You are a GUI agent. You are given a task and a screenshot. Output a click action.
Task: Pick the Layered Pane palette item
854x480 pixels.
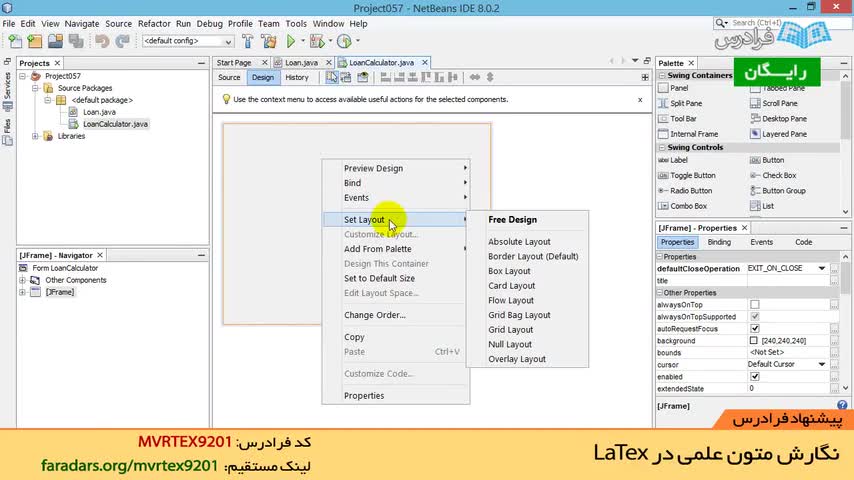point(778,133)
